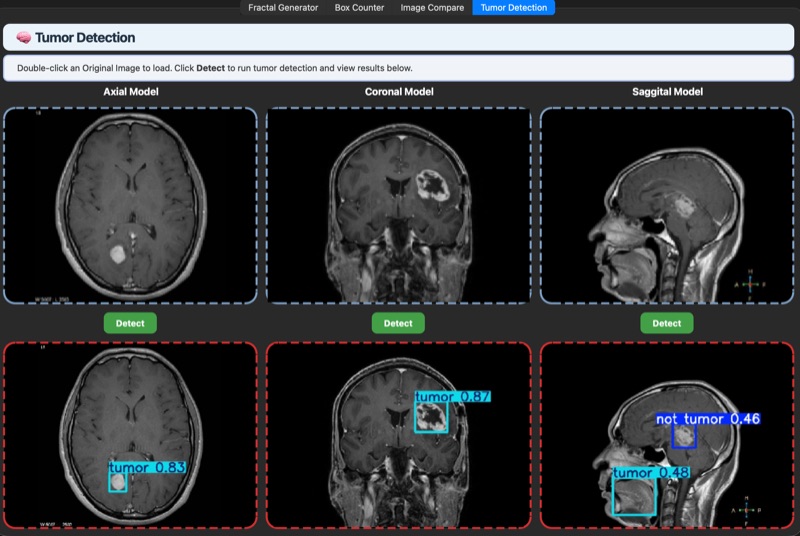Image resolution: width=800 pixels, height=536 pixels.
Task: Click the Saggital detection result image
Action: (667, 435)
